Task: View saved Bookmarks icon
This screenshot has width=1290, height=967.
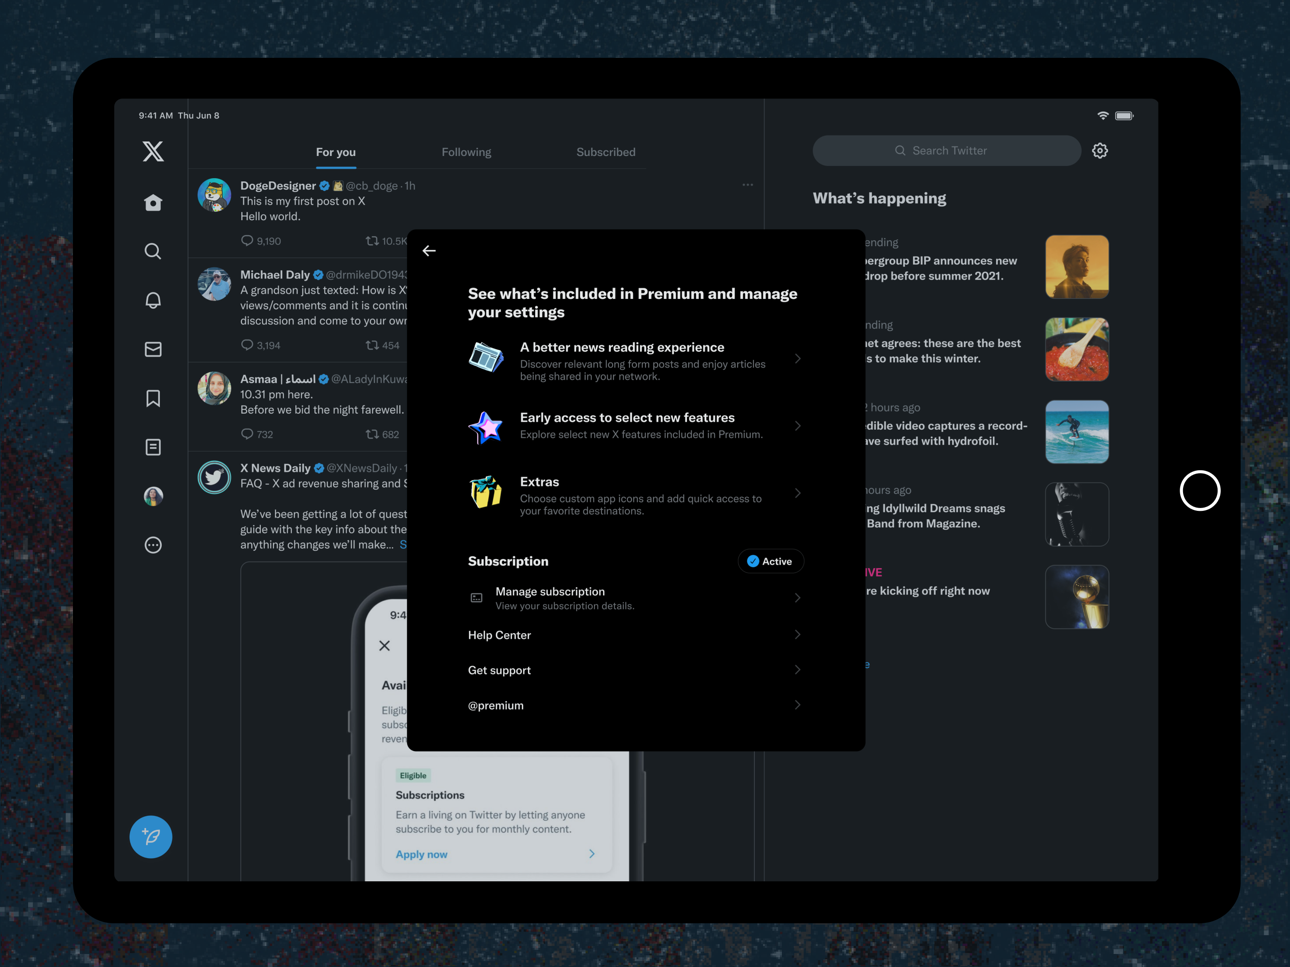Action: point(153,398)
